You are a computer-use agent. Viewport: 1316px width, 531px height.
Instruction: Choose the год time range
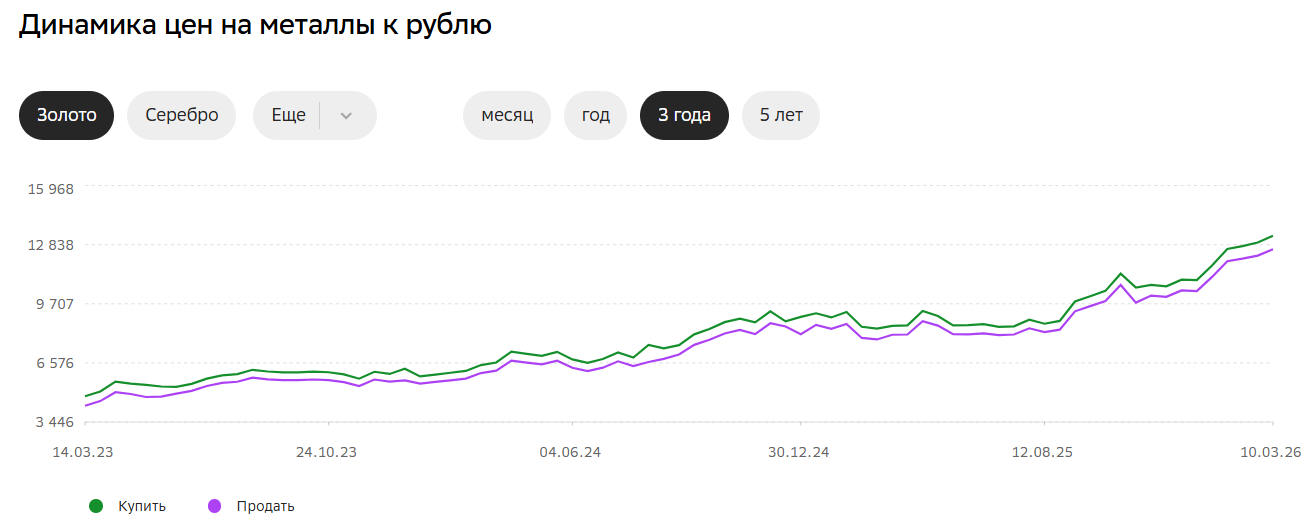(595, 115)
